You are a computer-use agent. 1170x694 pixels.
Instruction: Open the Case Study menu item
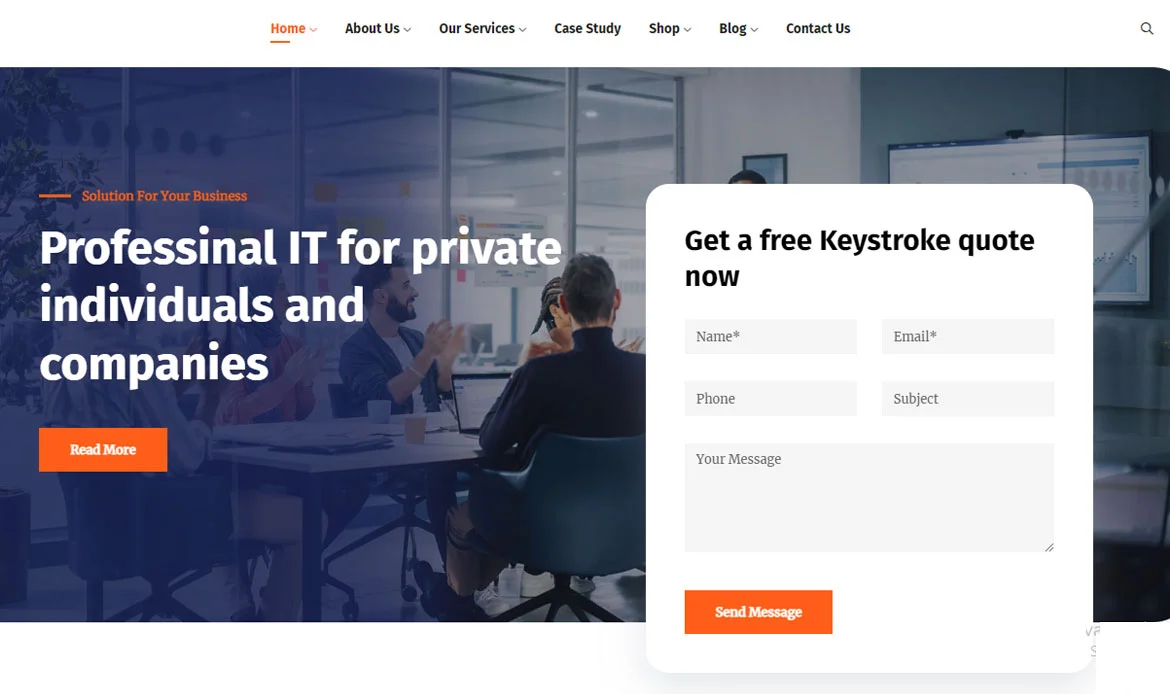[x=587, y=28]
